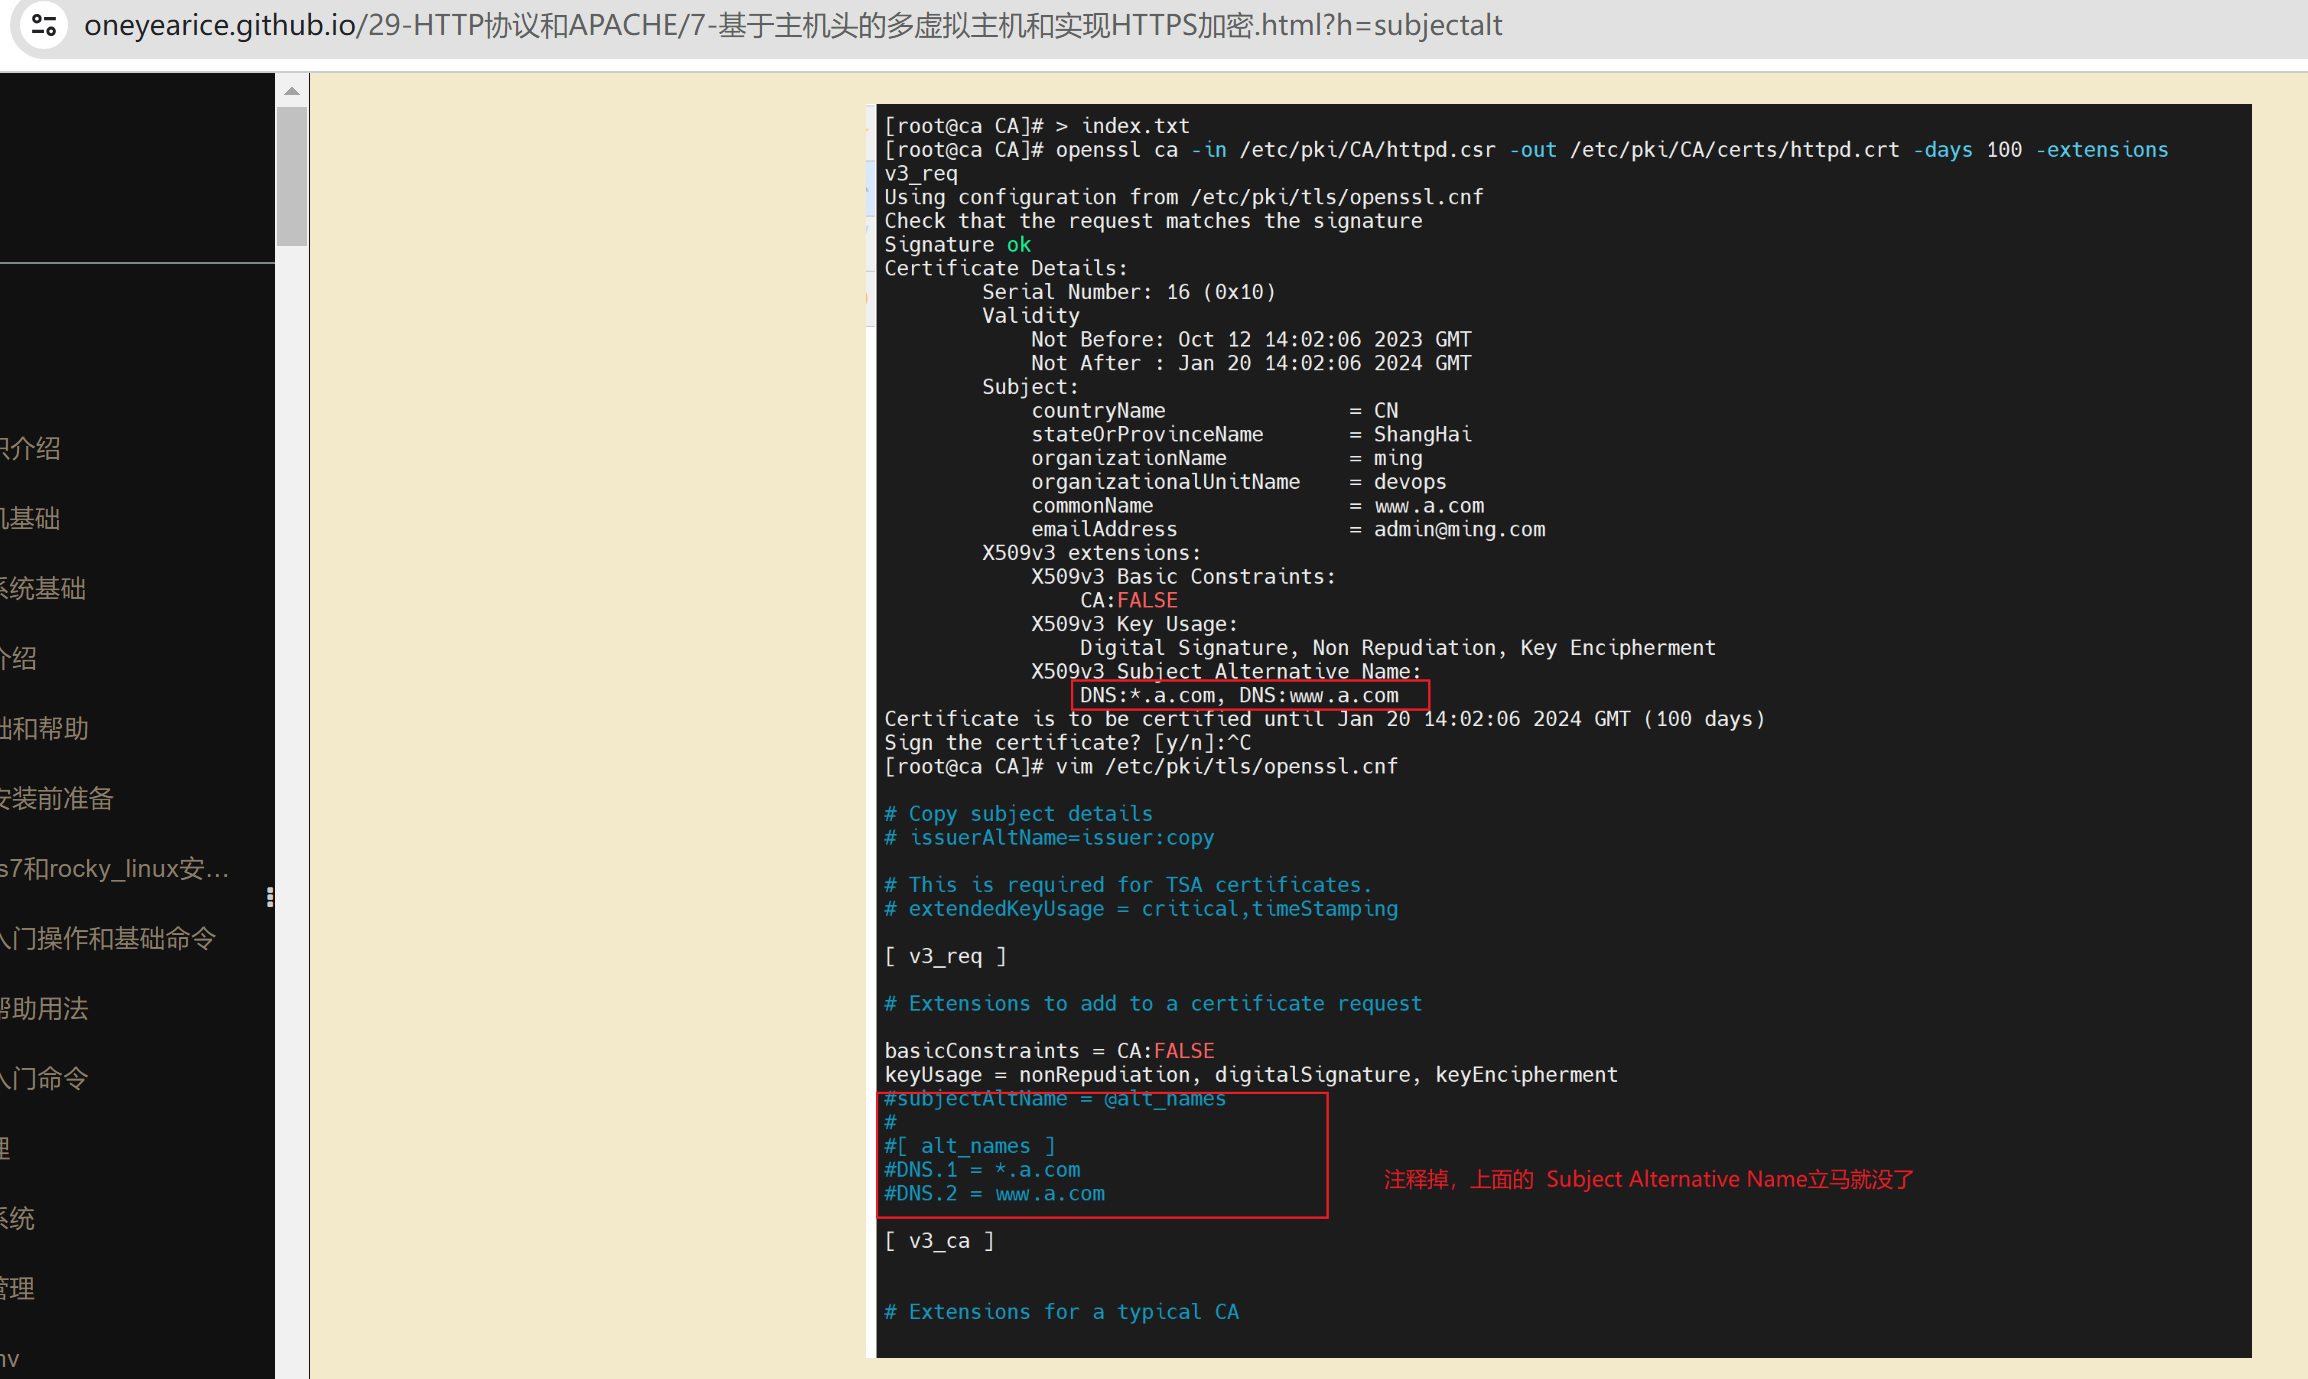
Task: Click the site information icon in address bar
Action: [44, 25]
